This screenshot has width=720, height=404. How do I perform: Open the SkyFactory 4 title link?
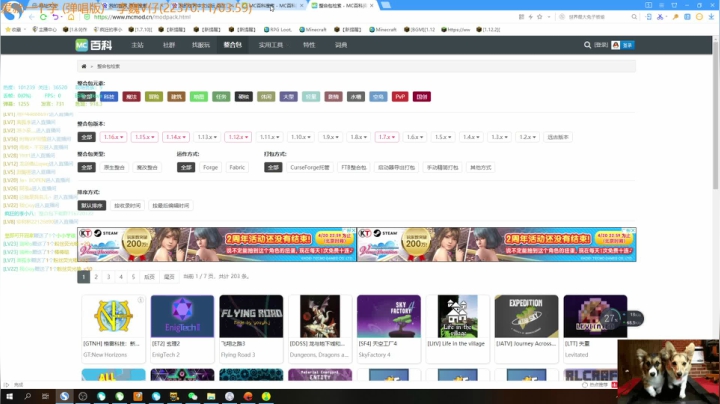click(x=375, y=355)
